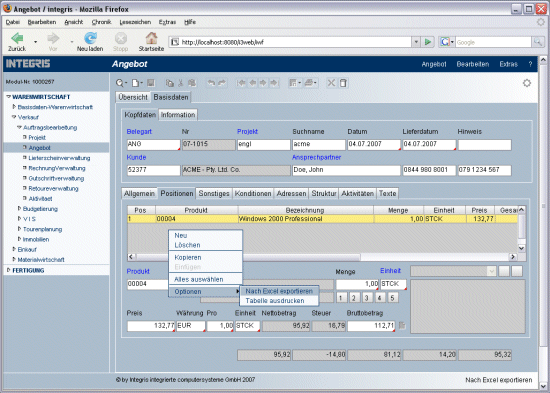Image resolution: width=550 pixels, height=393 pixels.
Task: Open the Adressen tab
Action: [x=291, y=193]
